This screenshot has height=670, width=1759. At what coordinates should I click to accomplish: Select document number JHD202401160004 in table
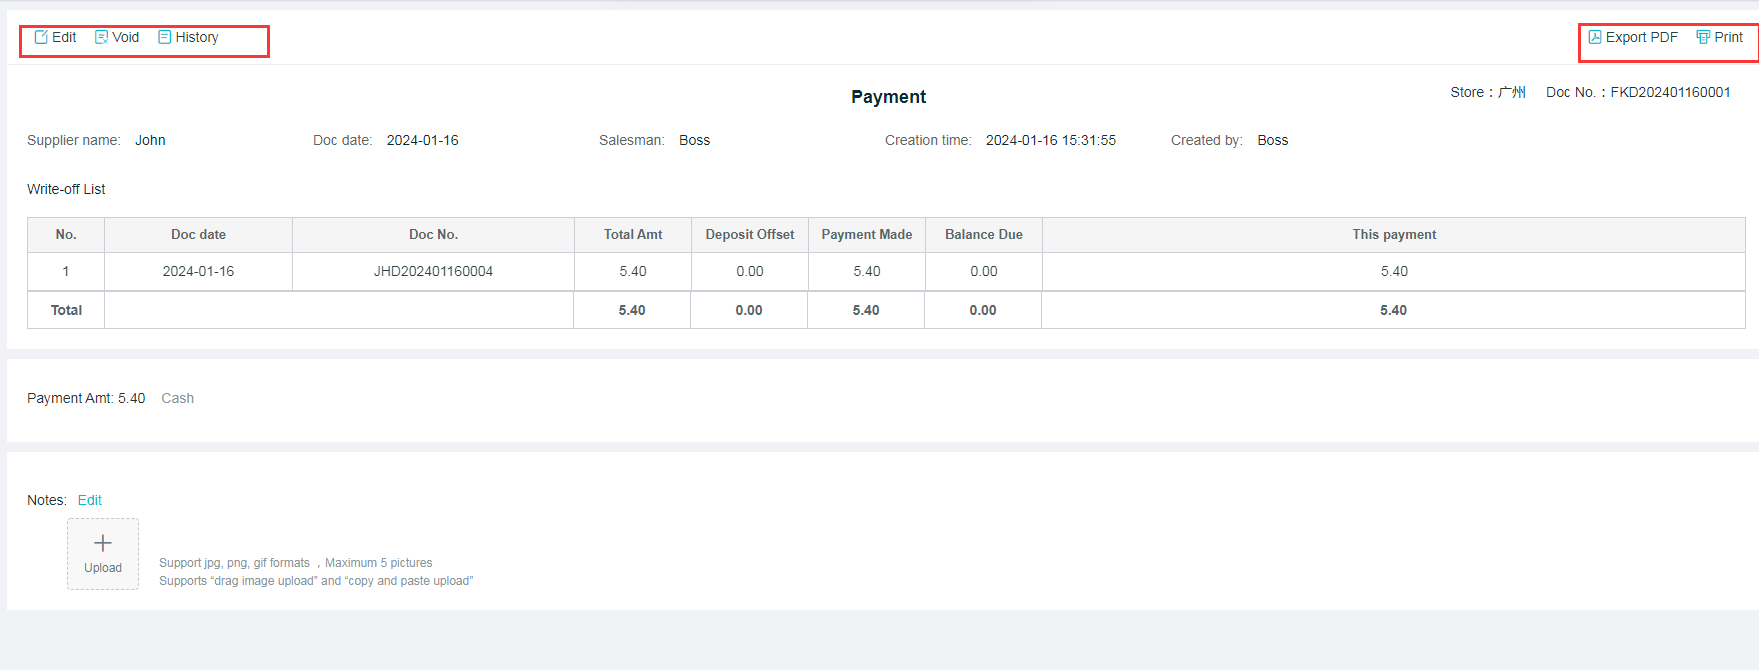click(x=433, y=271)
